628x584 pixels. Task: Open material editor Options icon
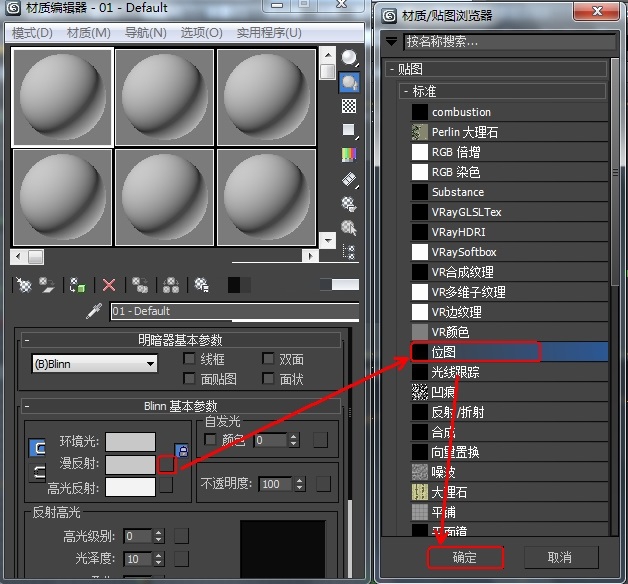point(349,204)
